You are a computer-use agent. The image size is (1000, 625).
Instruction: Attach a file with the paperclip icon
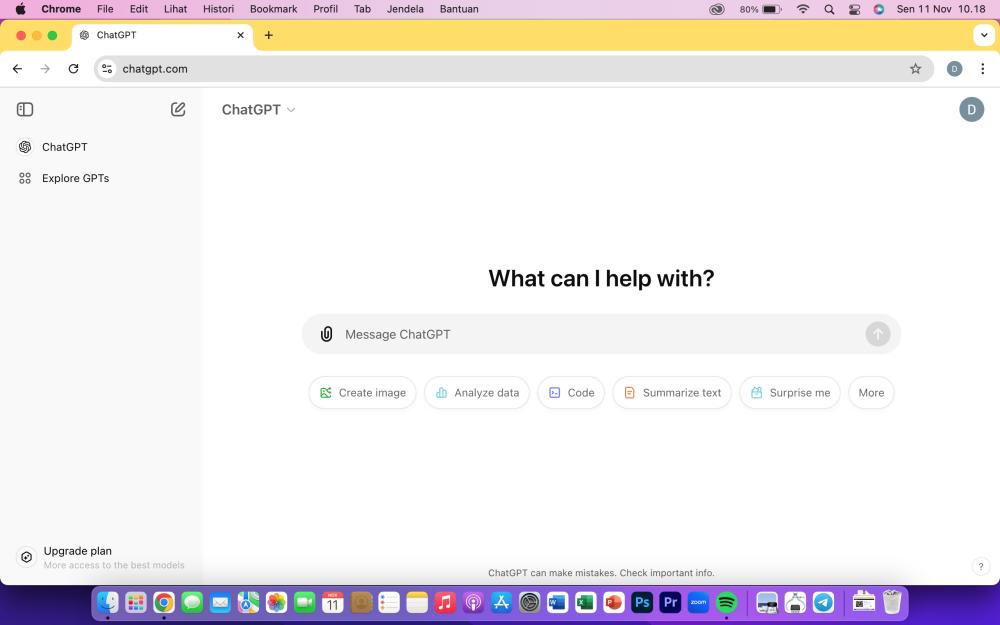327,334
